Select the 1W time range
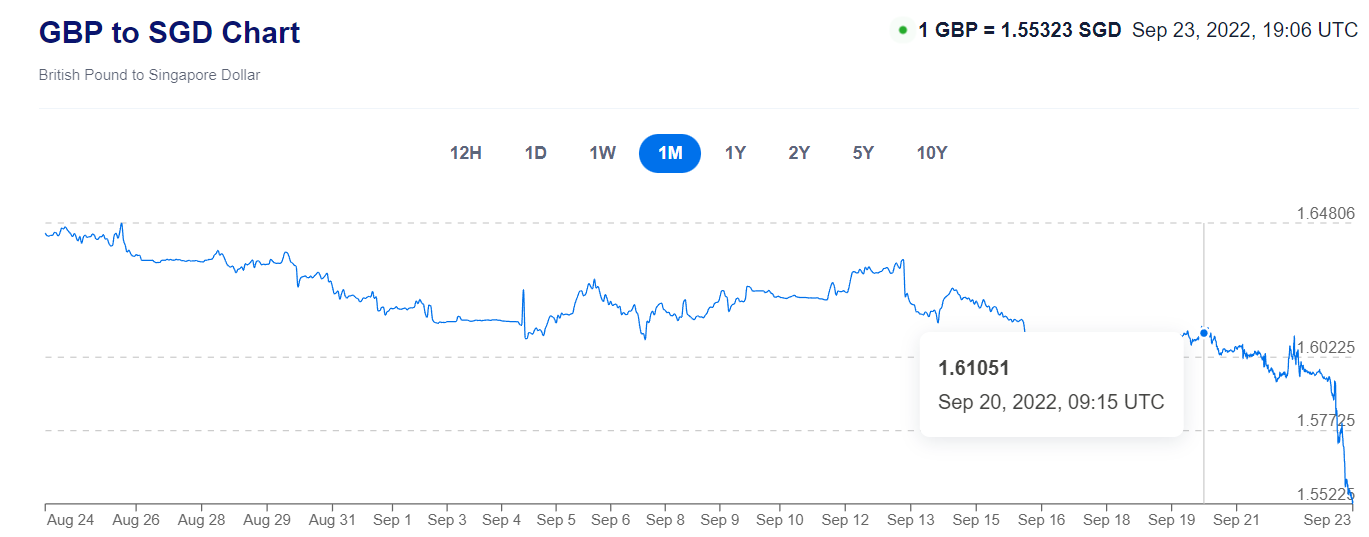 [602, 153]
